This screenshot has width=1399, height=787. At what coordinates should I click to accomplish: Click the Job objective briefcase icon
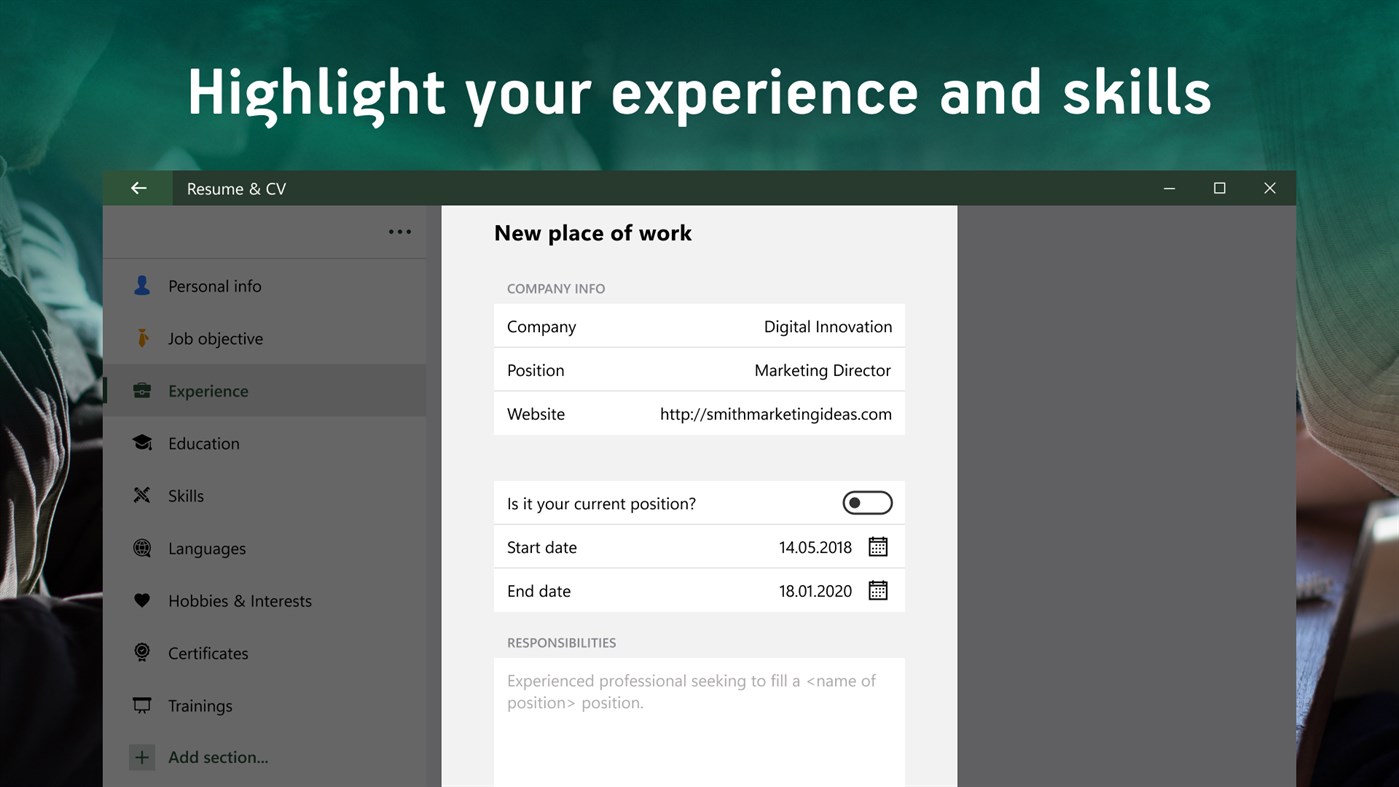pyautogui.click(x=141, y=338)
